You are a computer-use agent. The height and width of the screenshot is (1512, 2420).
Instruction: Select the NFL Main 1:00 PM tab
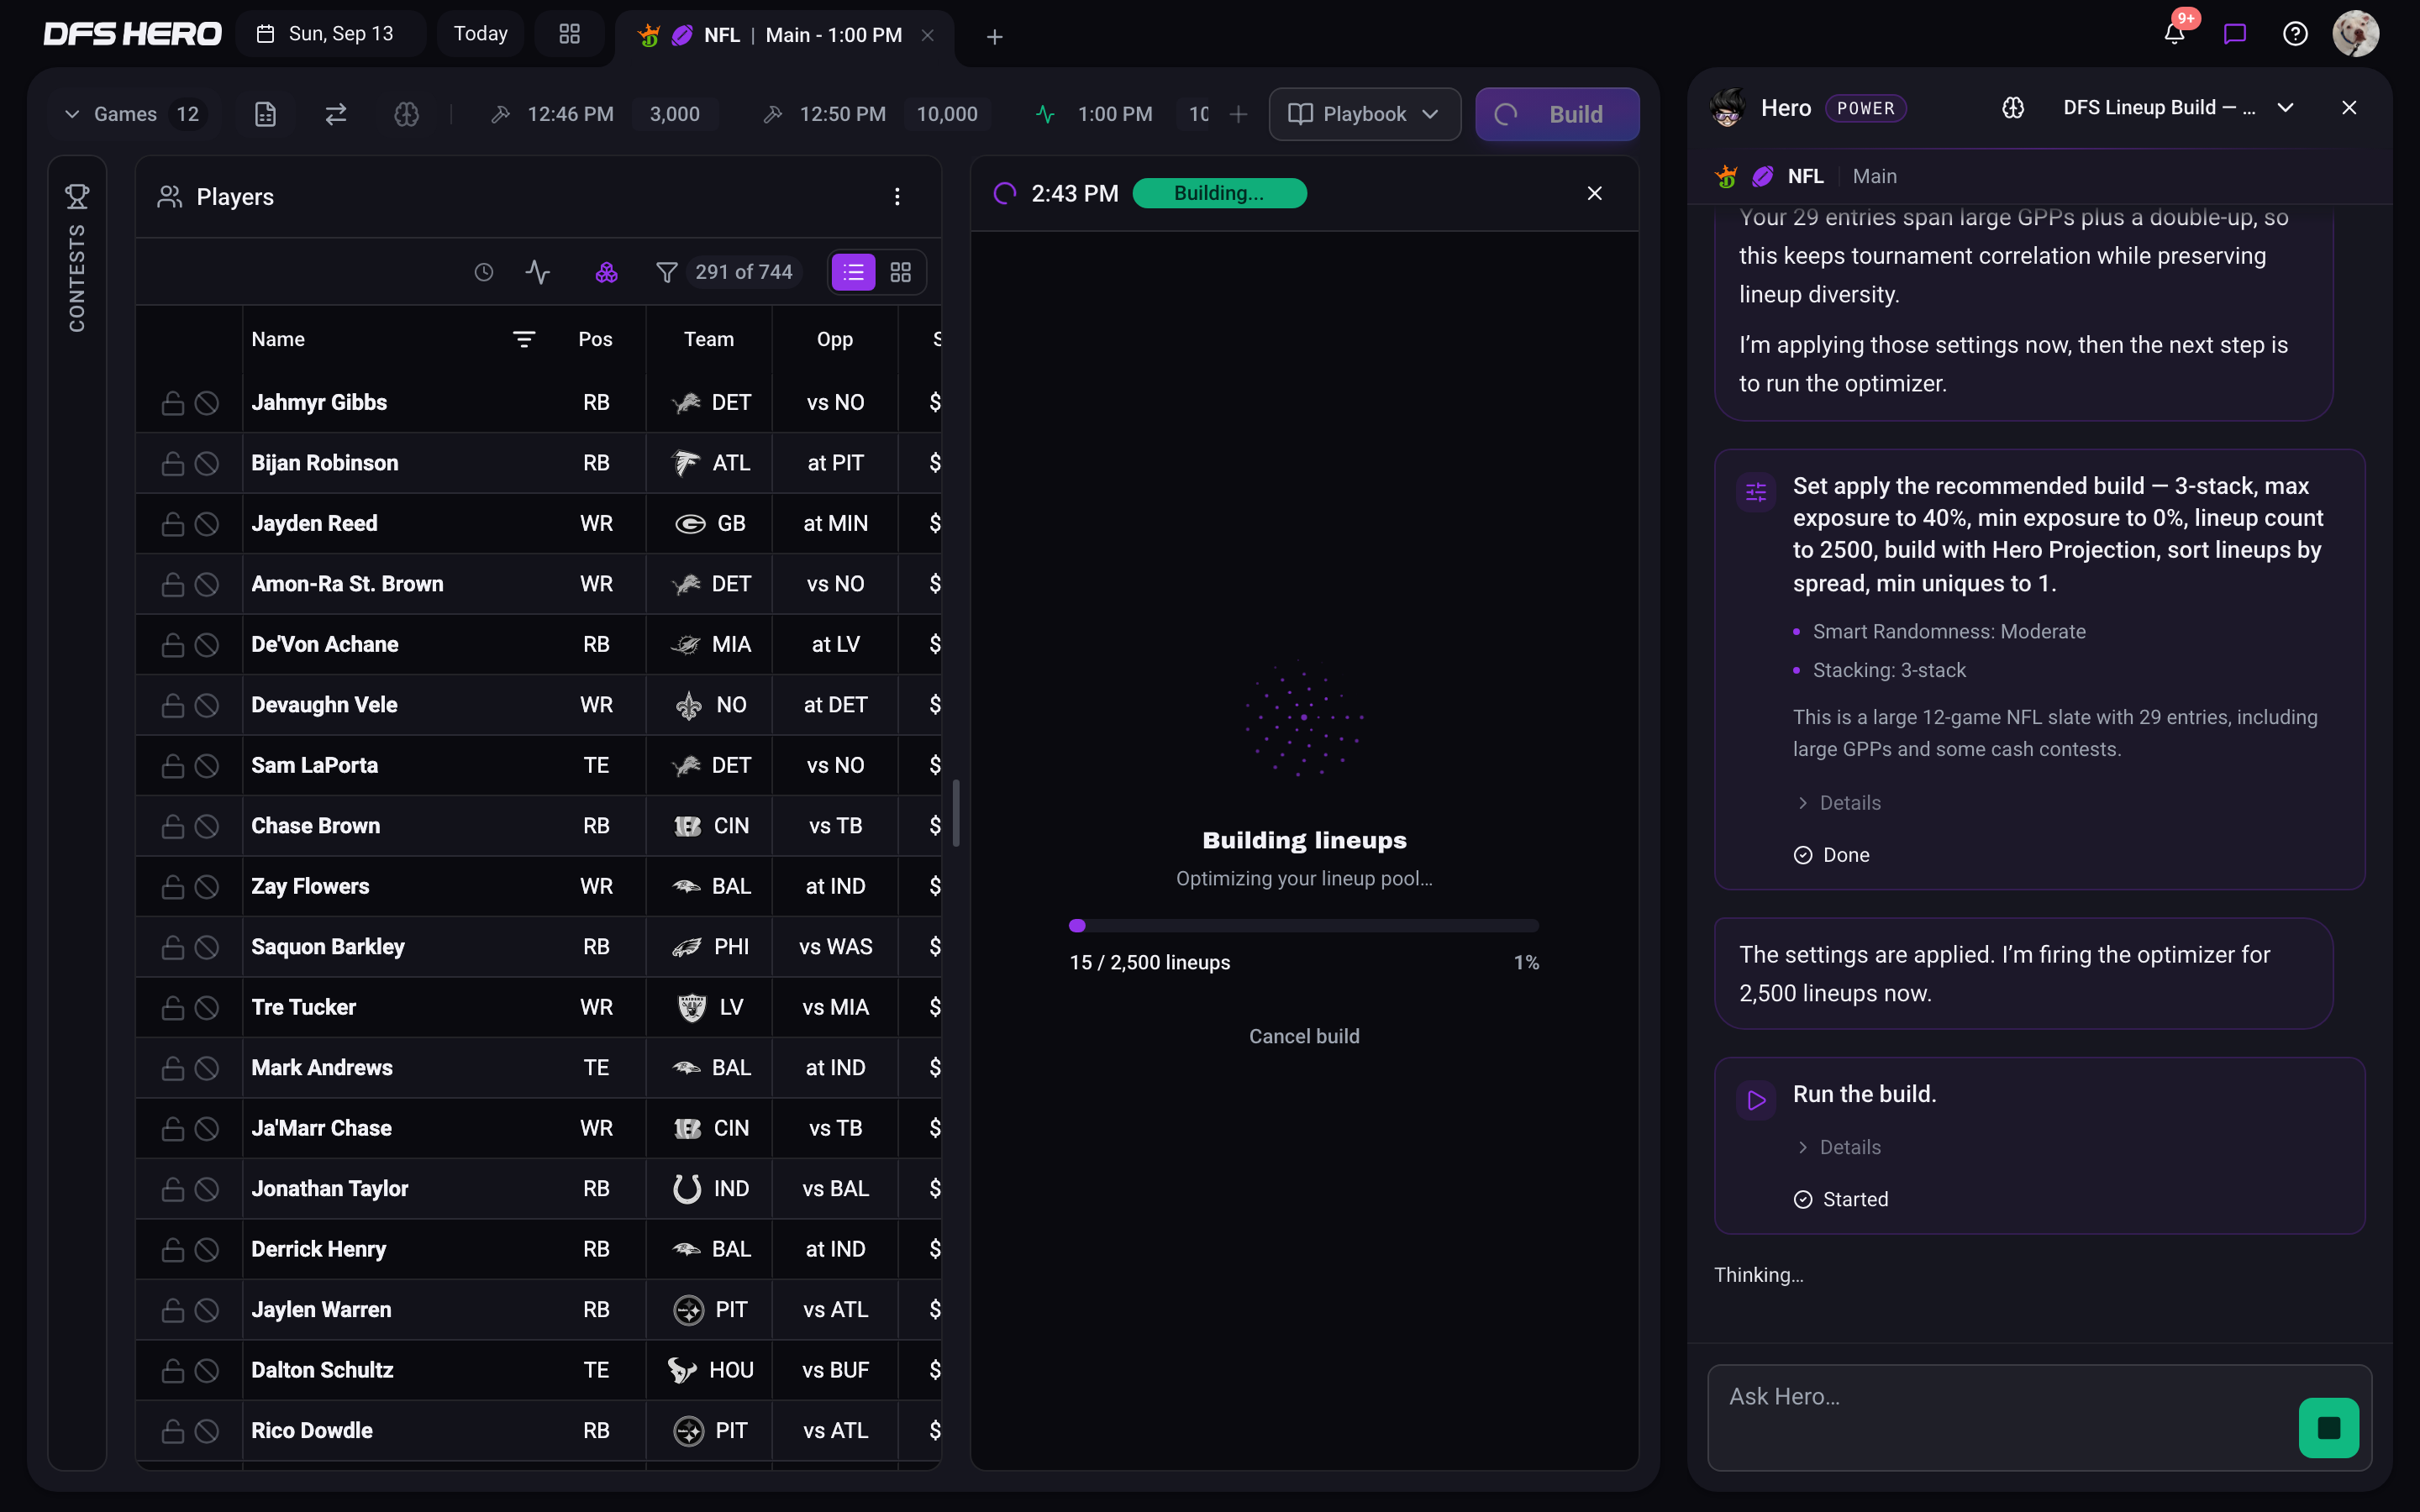pos(784,36)
